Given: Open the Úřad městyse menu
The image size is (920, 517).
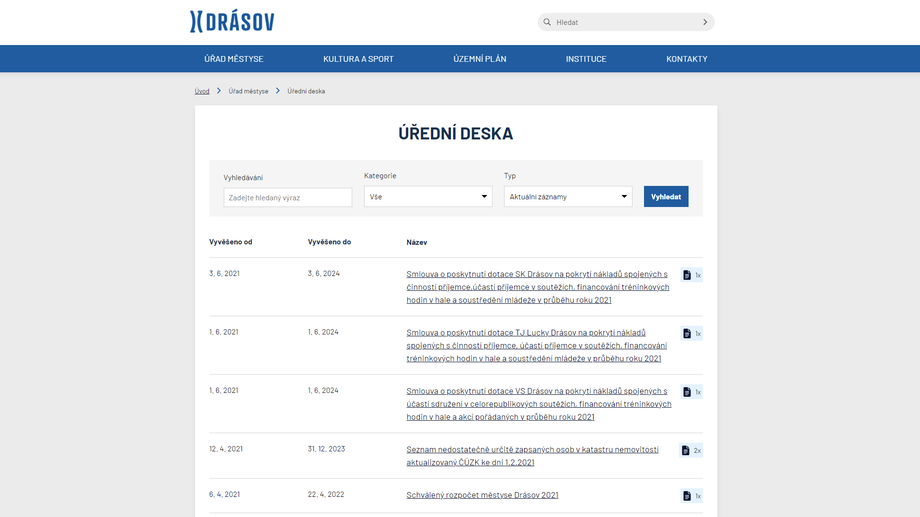Looking at the screenshot, I should tap(234, 59).
